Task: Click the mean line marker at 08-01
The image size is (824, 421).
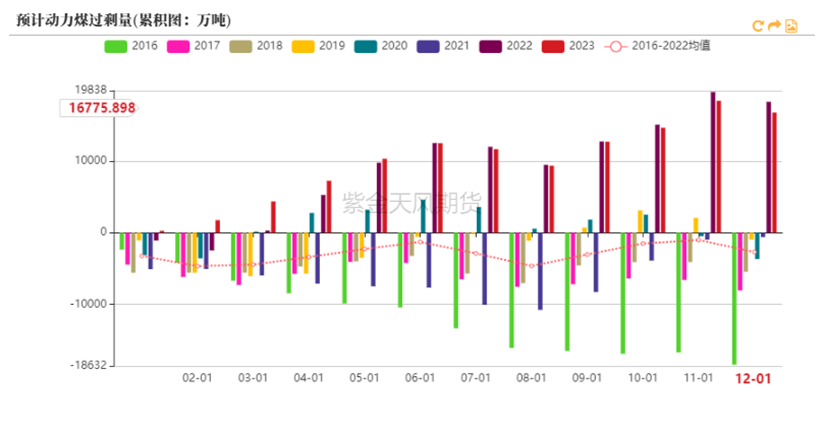Action: click(x=531, y=266)
